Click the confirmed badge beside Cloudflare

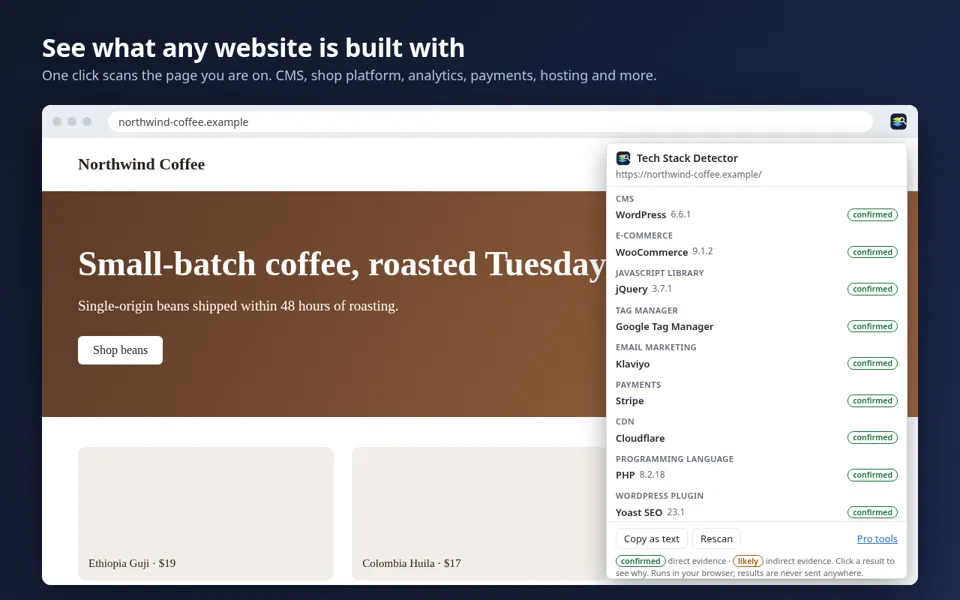pos(872,438)
